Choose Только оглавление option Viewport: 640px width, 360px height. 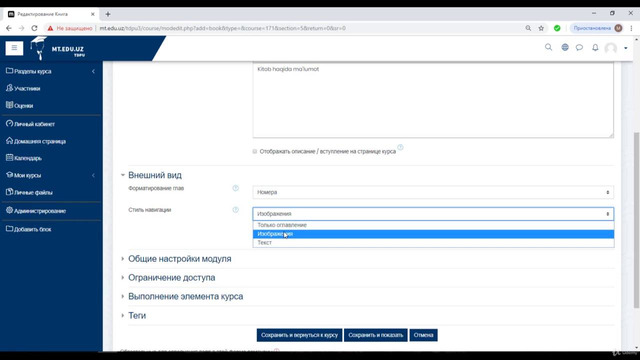pyautogui.click(x=433, y=225)
